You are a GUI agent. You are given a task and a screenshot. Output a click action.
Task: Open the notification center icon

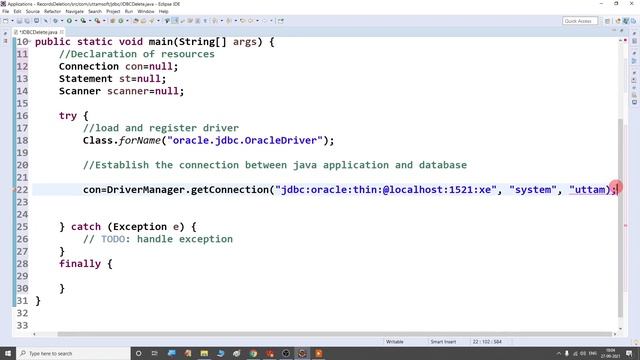[x=629, y=353]
